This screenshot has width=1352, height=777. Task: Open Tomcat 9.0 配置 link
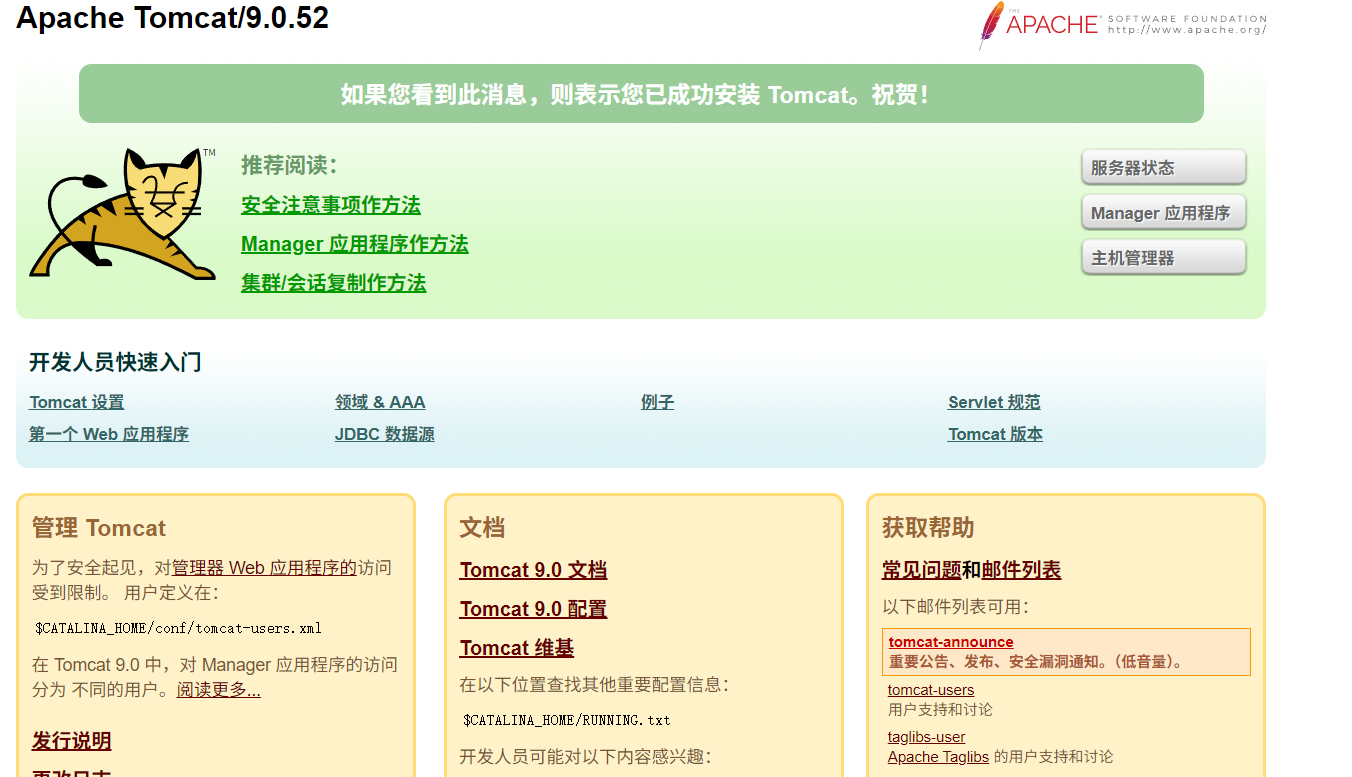533,609
